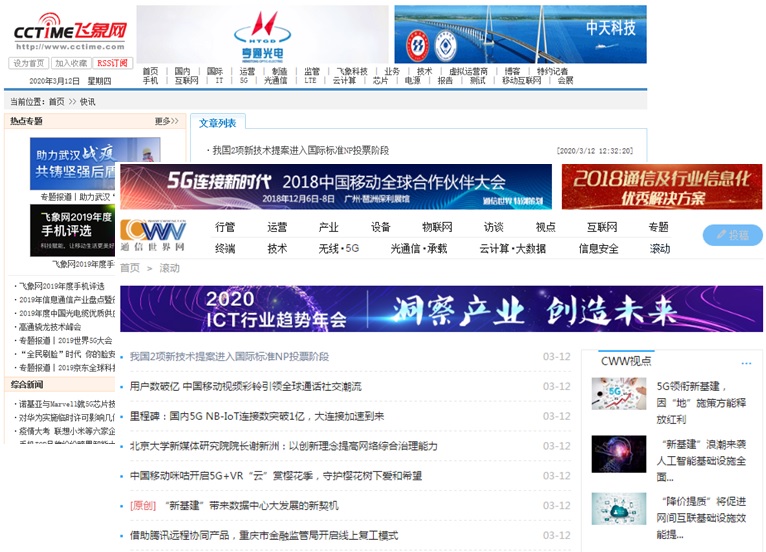Image resolution: width=766 pixels, height=552 pixels.
Task: Open sidebar link 高通骁龙技术峰会
Action: 50,327
